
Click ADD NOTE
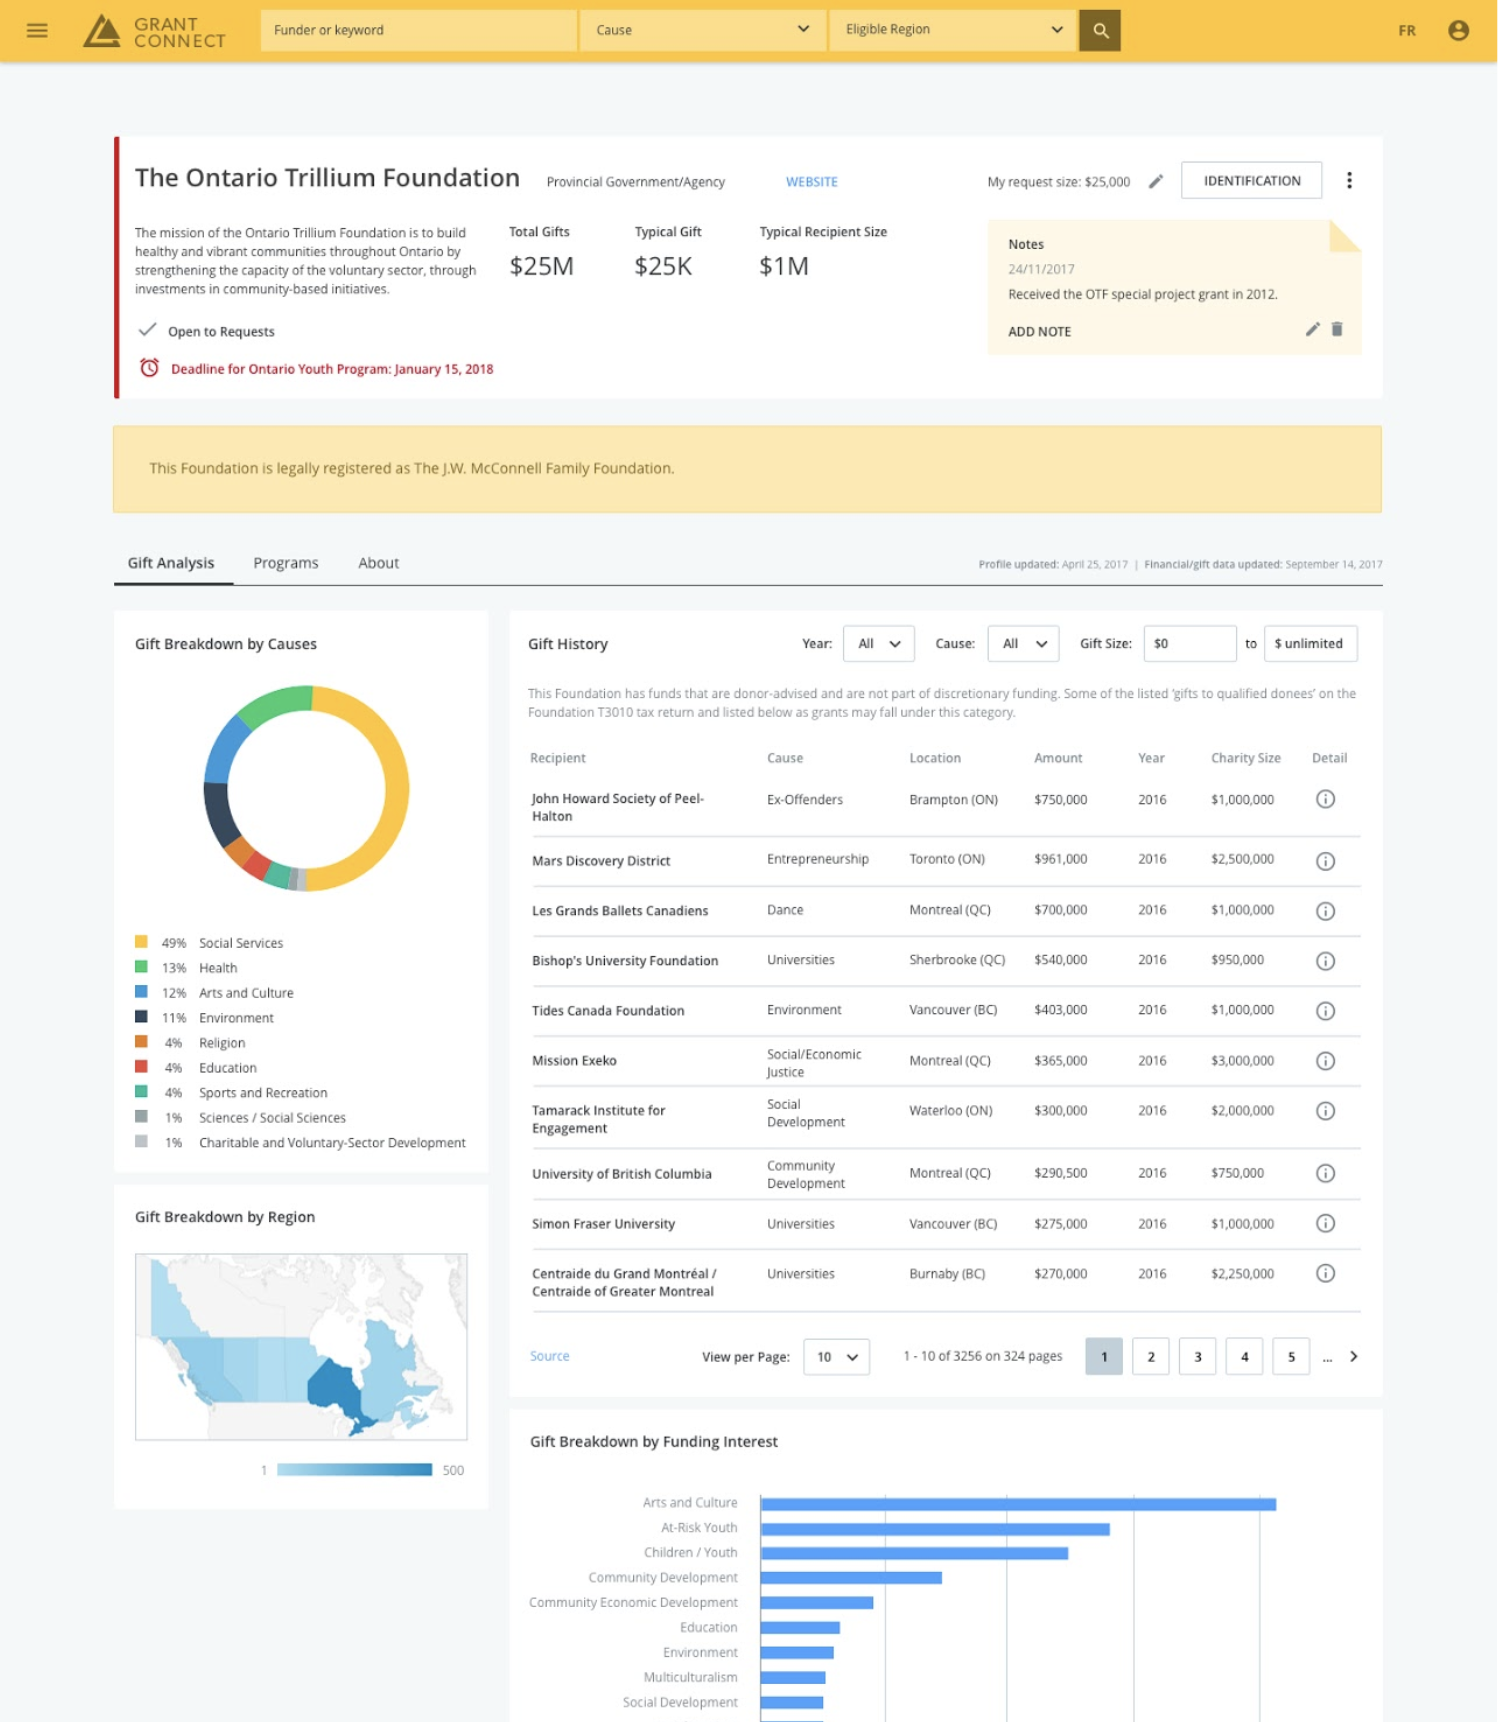click(1039, 331)
